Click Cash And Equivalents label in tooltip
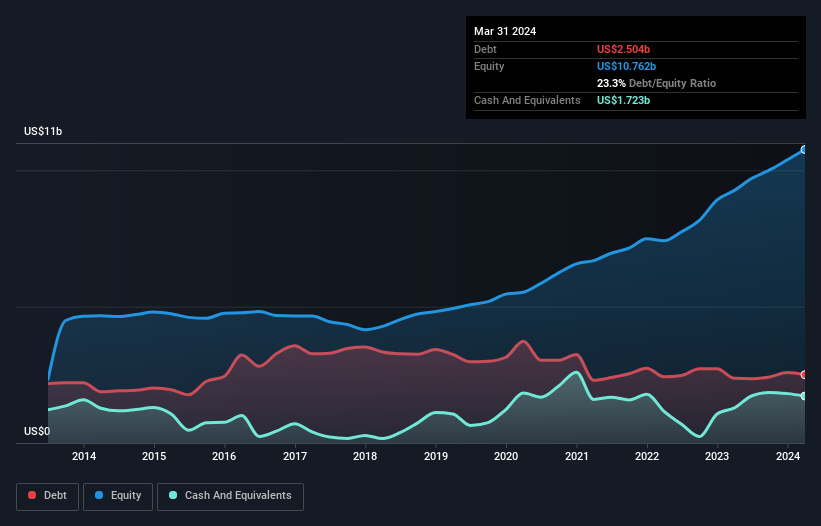The width and height of the screenshot is (821, 526). click(x=527, y=100)
